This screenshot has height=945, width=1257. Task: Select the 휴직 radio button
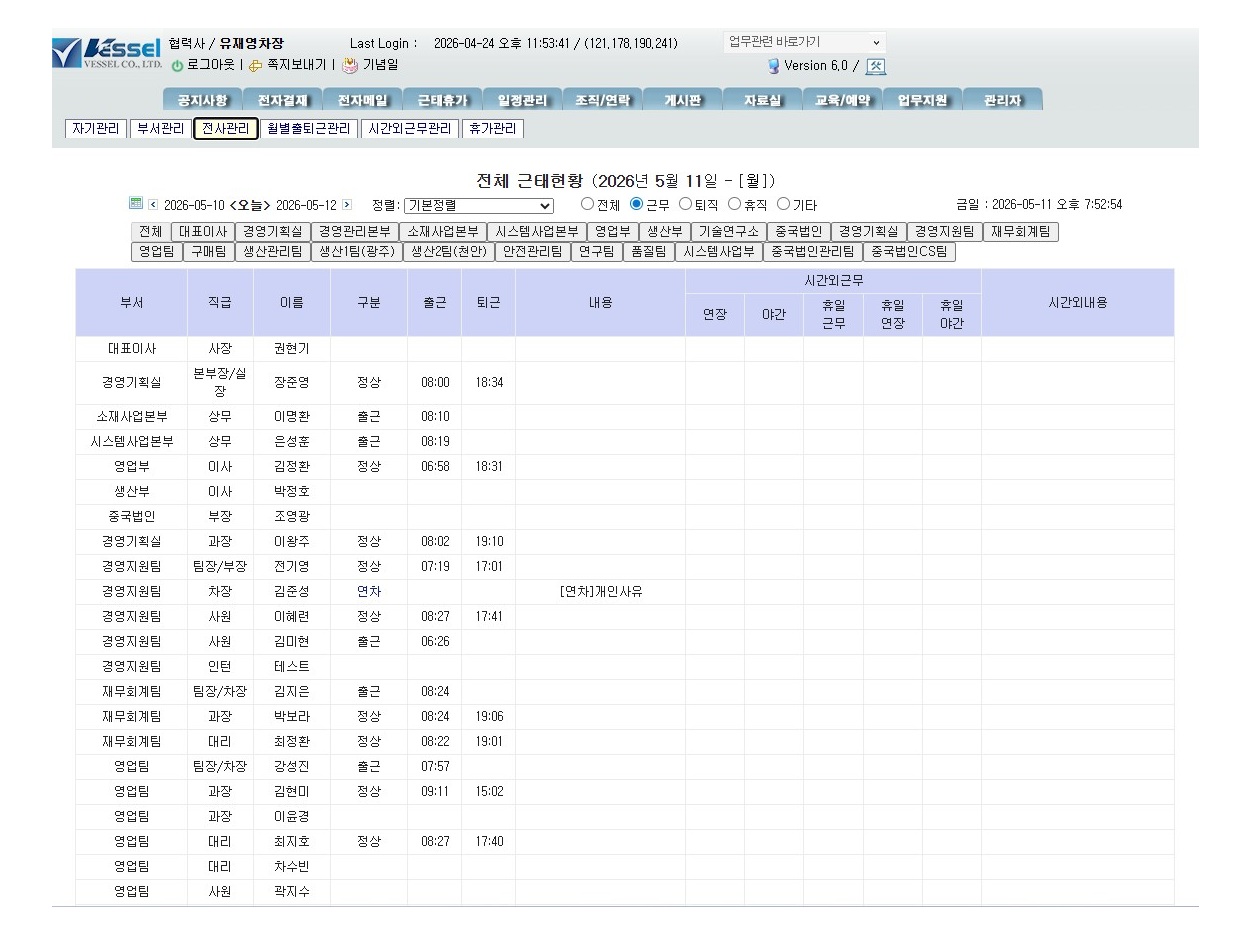(734, 204)
